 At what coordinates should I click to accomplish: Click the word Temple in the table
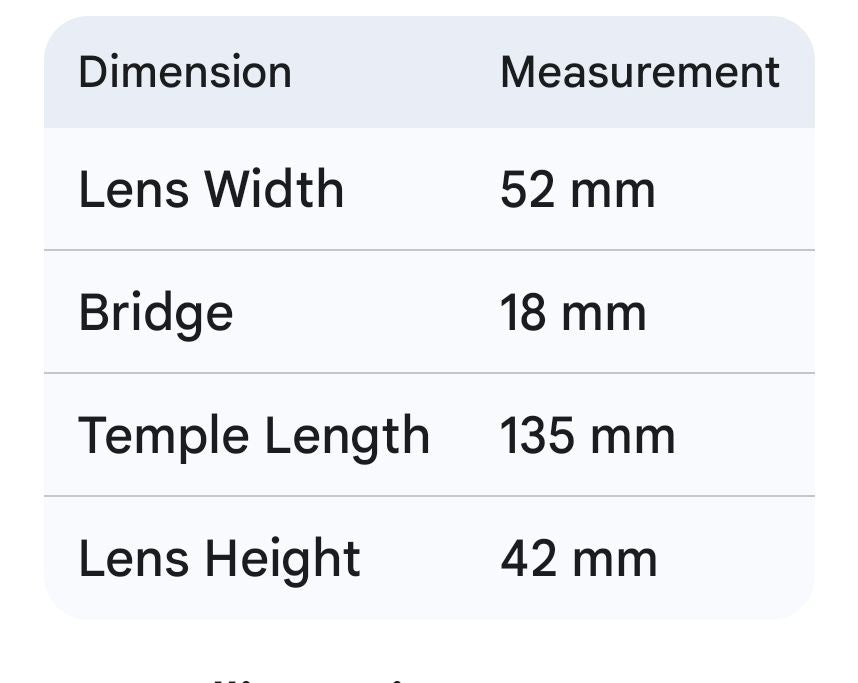pos(164,438)
